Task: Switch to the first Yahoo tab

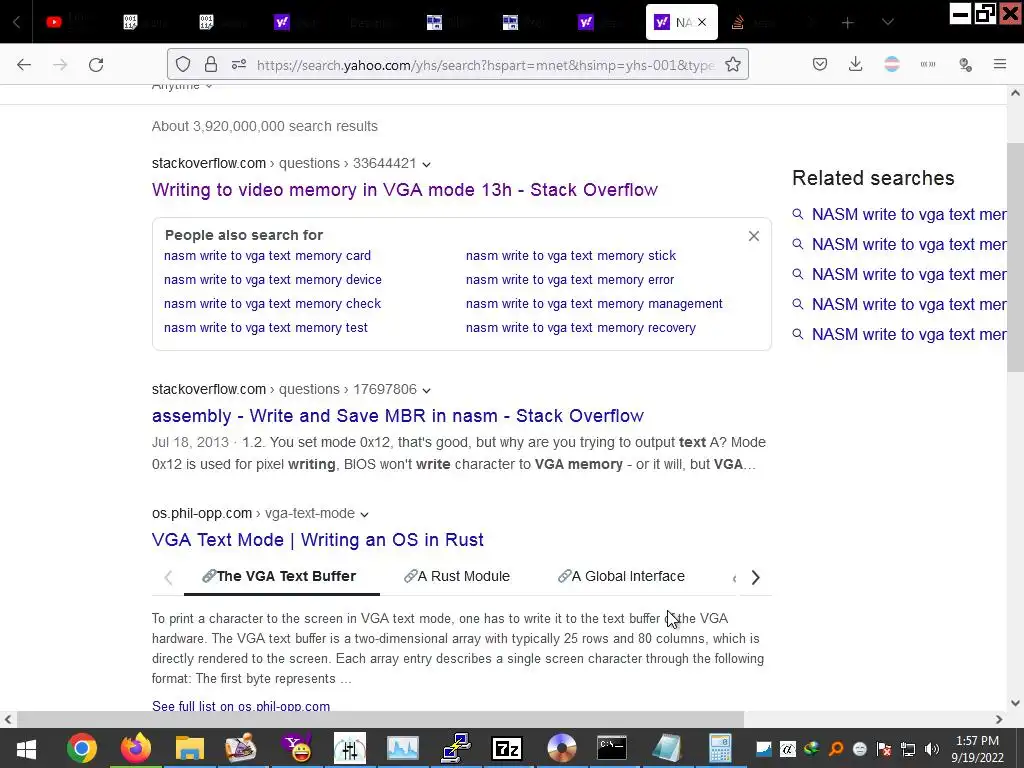Action: point(281,22)
